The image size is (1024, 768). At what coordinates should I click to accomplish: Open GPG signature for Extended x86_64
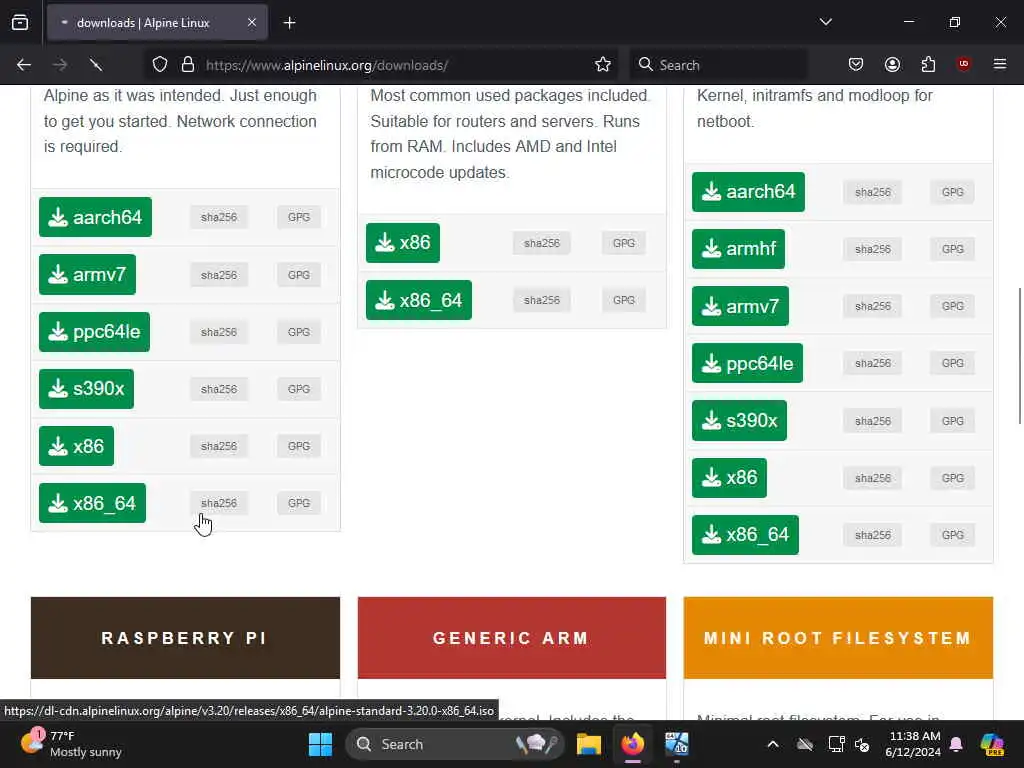click(x=624, y=300)
